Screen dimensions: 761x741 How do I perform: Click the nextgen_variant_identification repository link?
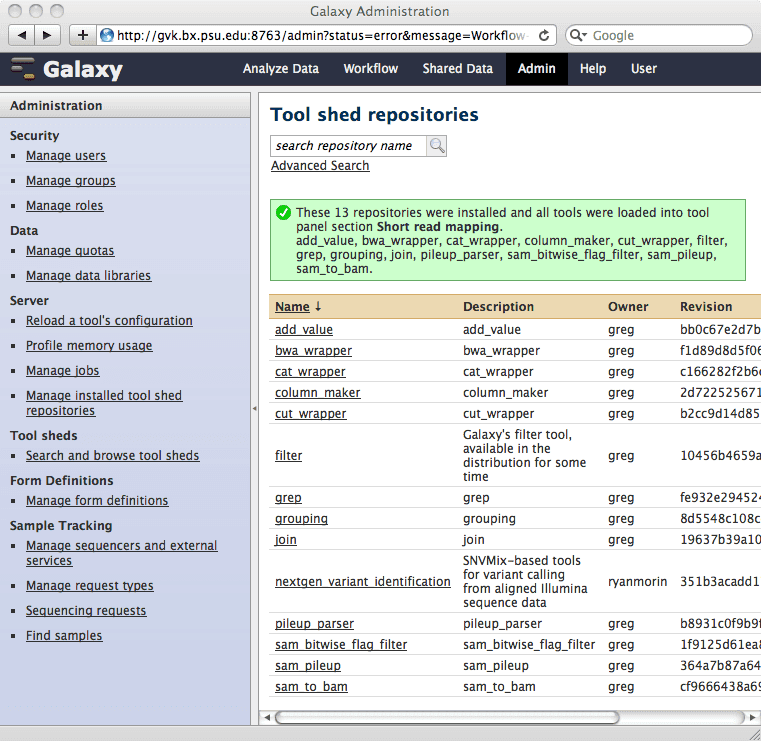(x=362, y=582)
